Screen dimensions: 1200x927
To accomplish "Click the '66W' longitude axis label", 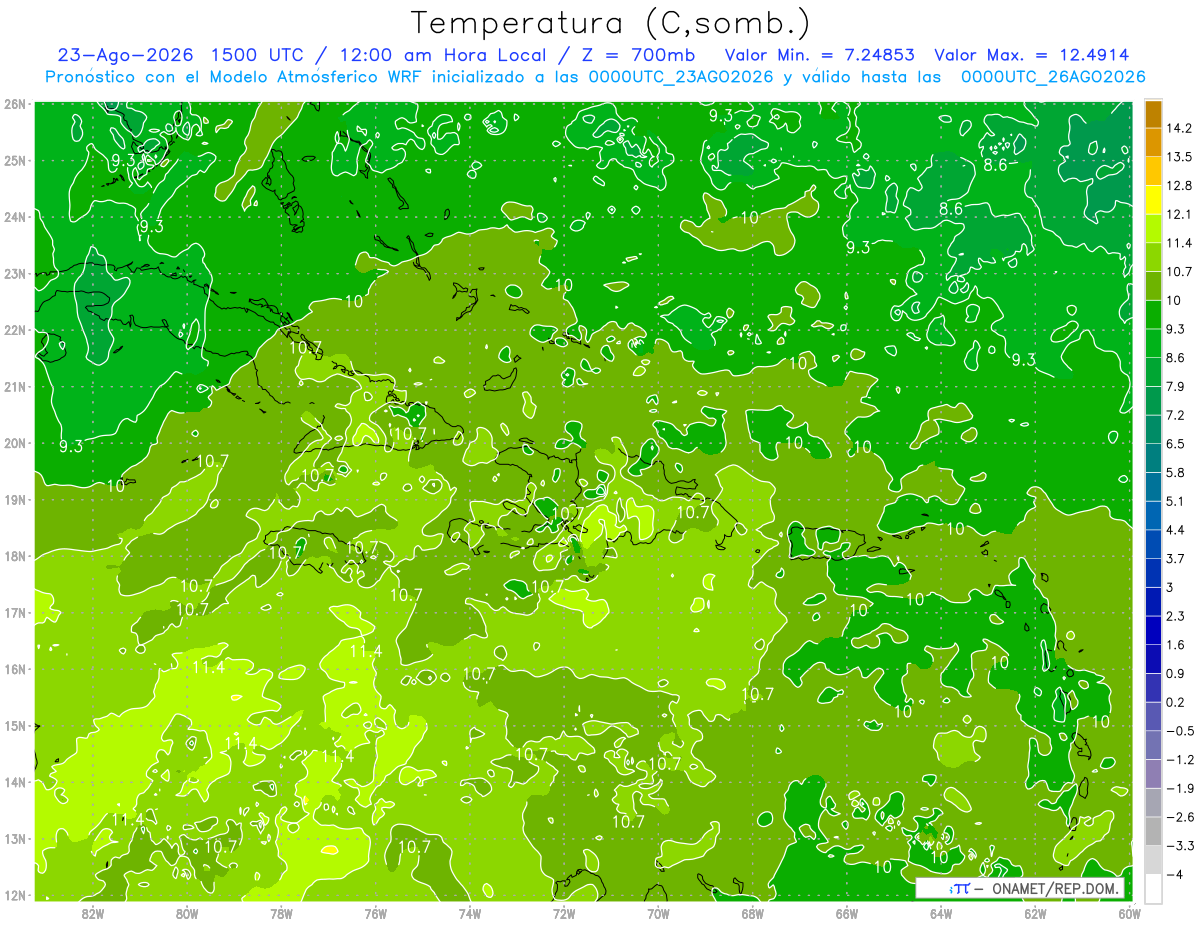I will tap(847, 913).
